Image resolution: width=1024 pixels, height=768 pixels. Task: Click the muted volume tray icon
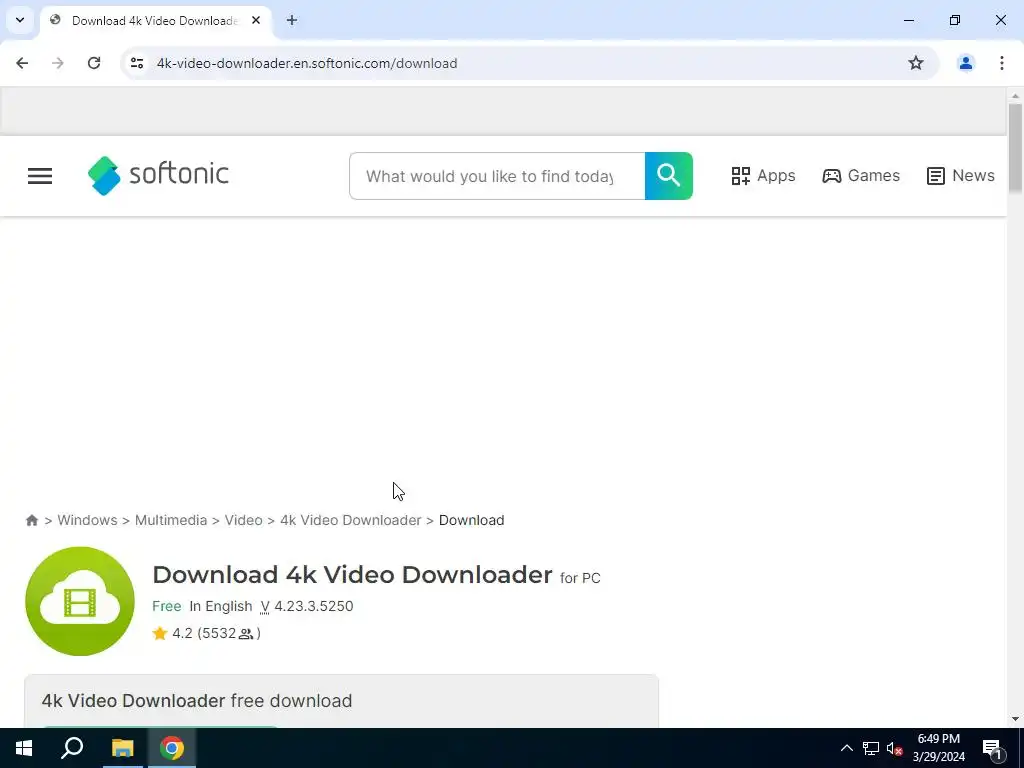point(895,748)
